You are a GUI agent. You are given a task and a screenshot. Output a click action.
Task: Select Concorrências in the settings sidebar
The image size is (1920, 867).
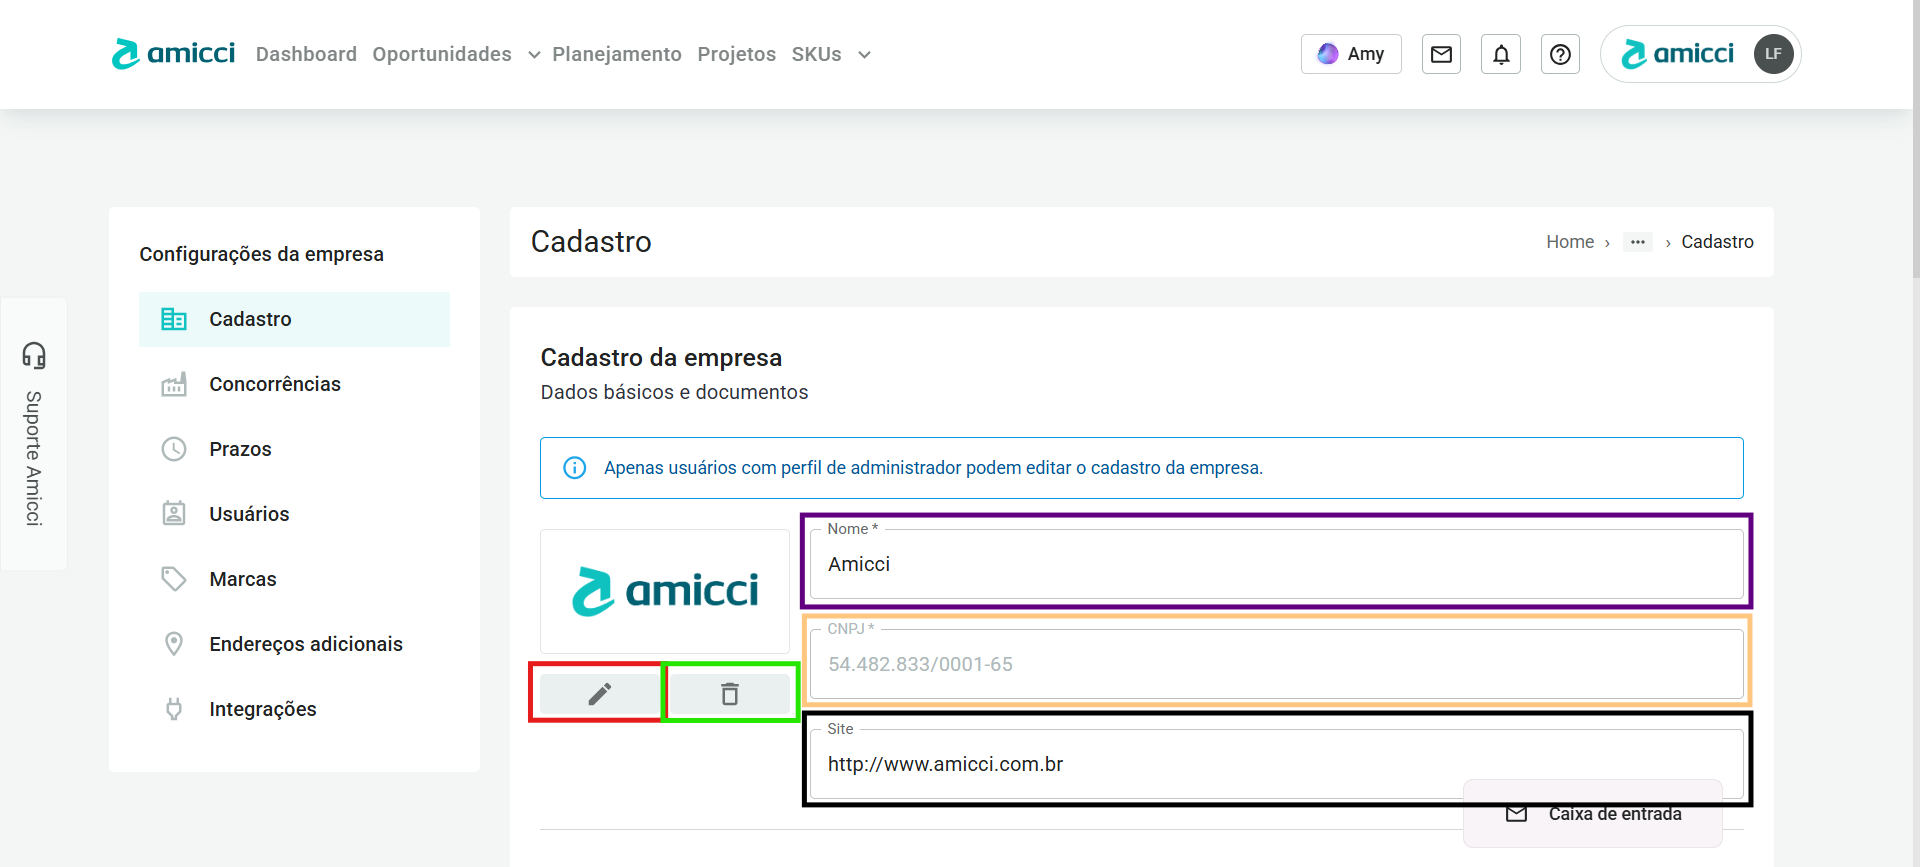pyautogui.click(x=275, y=384)
